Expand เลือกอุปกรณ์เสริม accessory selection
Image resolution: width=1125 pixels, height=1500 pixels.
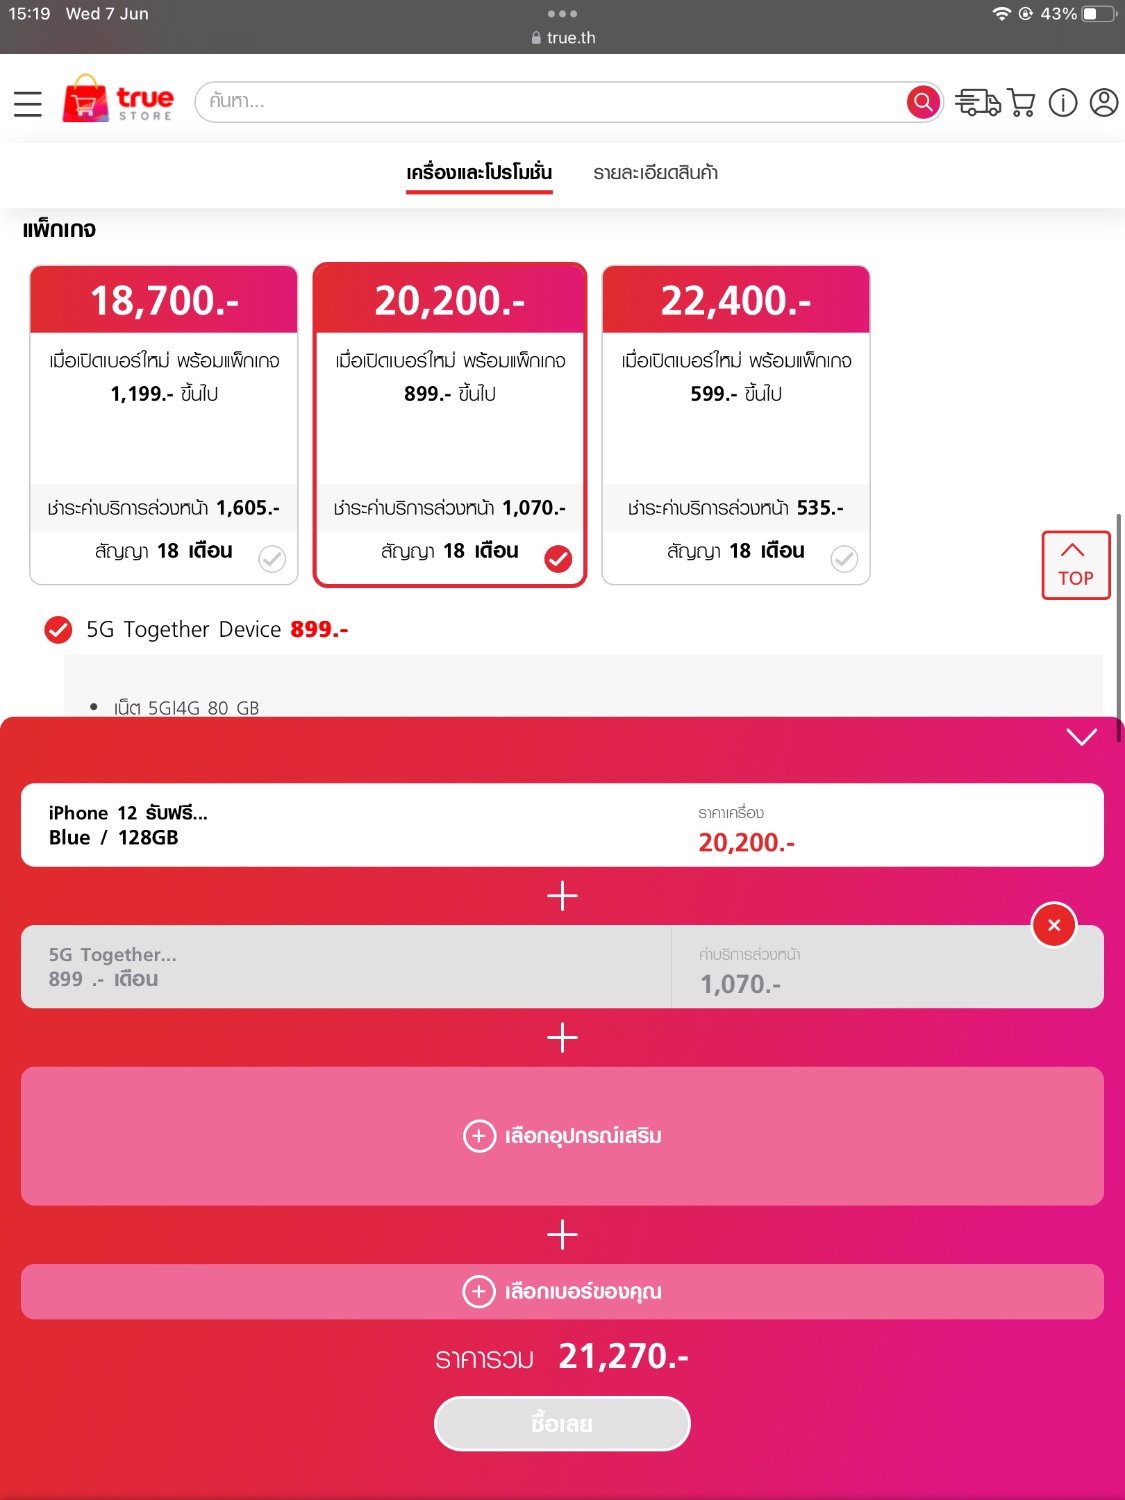point(562,1136)
